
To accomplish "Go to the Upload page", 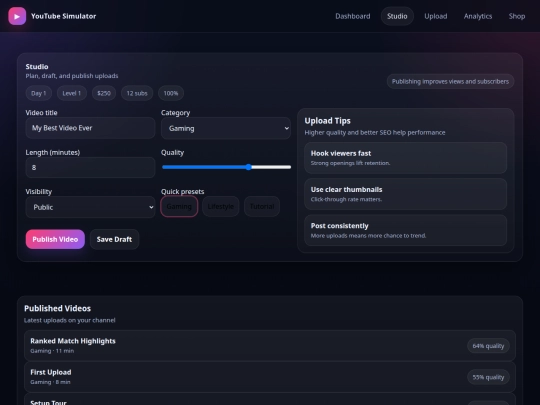I will (436, 16).
